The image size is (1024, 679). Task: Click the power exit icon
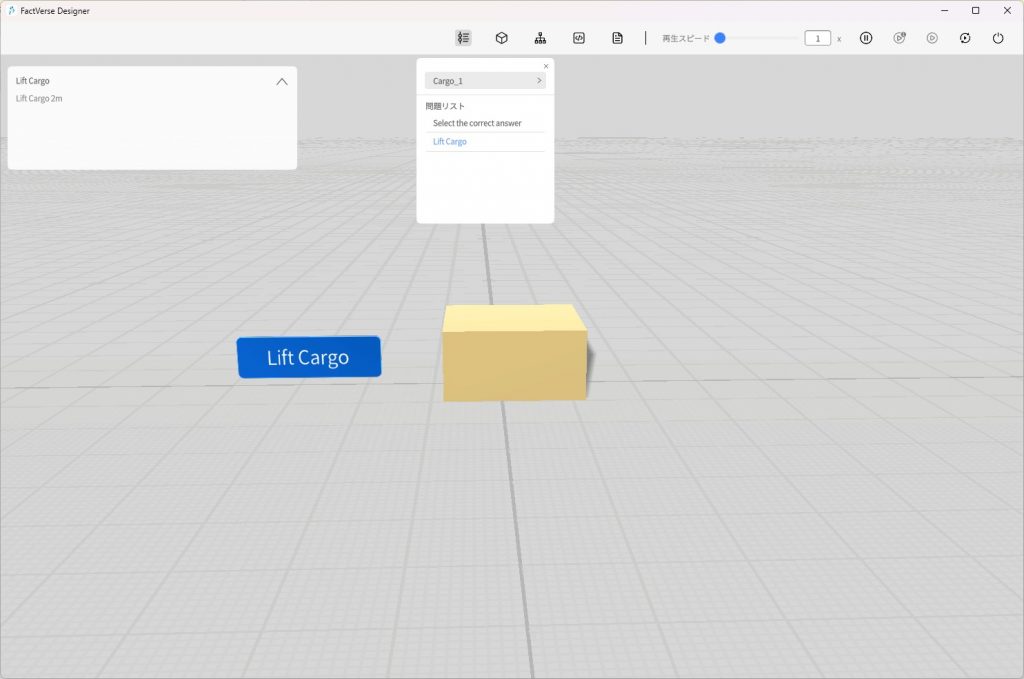tap(998, 38)
